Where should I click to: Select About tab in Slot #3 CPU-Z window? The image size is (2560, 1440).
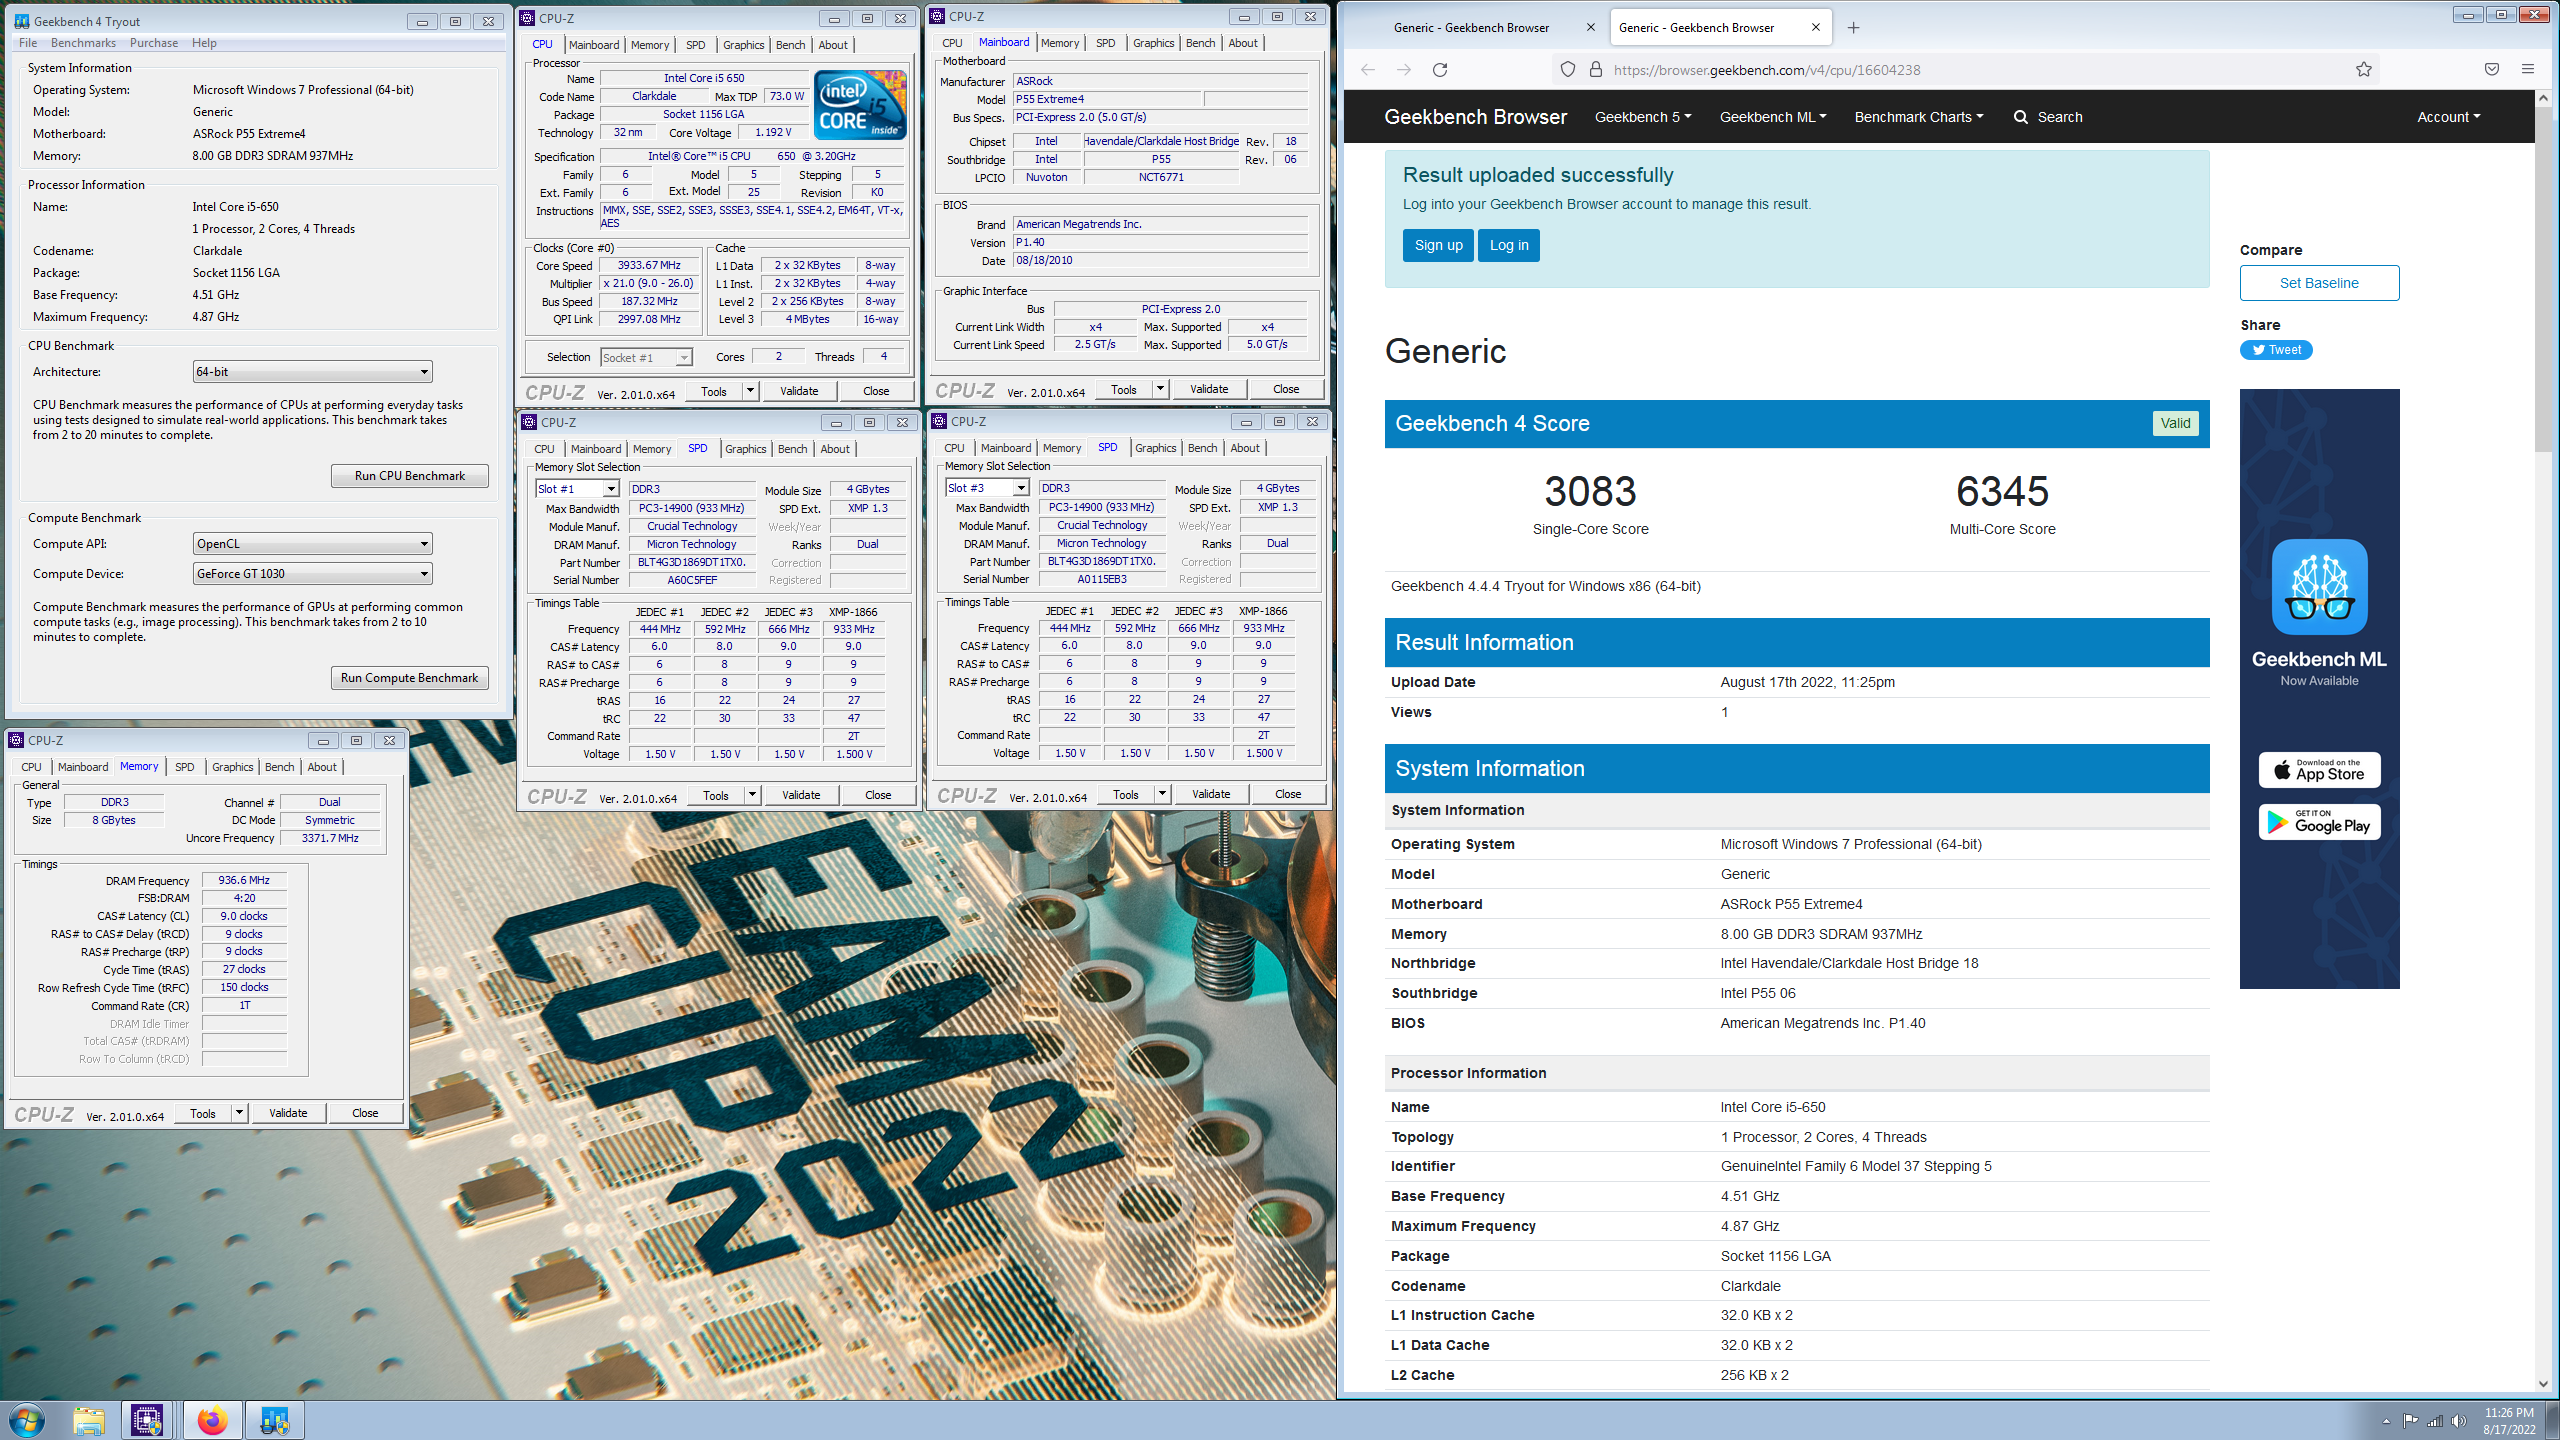(1244, 448)
